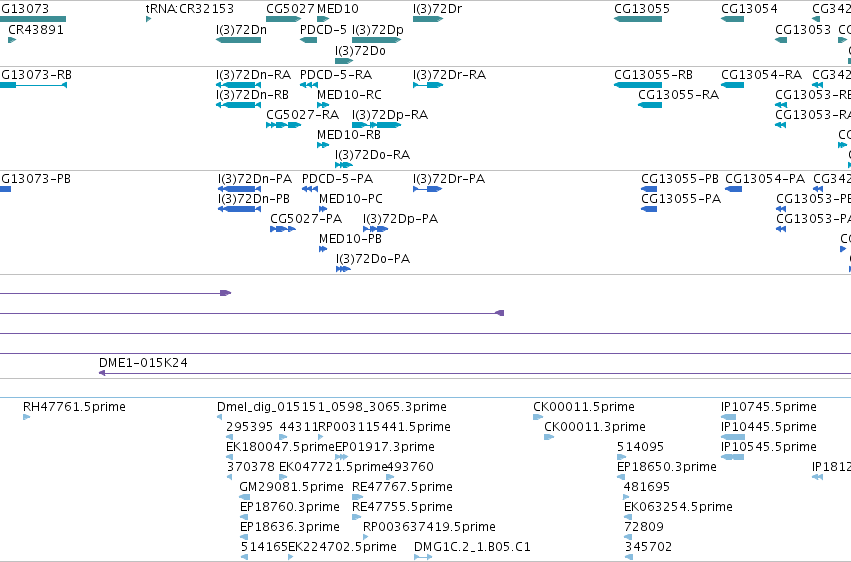Viewport: 851px width, 562px height.
Task: Click the MED10-RC transcript label
Action: [x=350, y=95]
